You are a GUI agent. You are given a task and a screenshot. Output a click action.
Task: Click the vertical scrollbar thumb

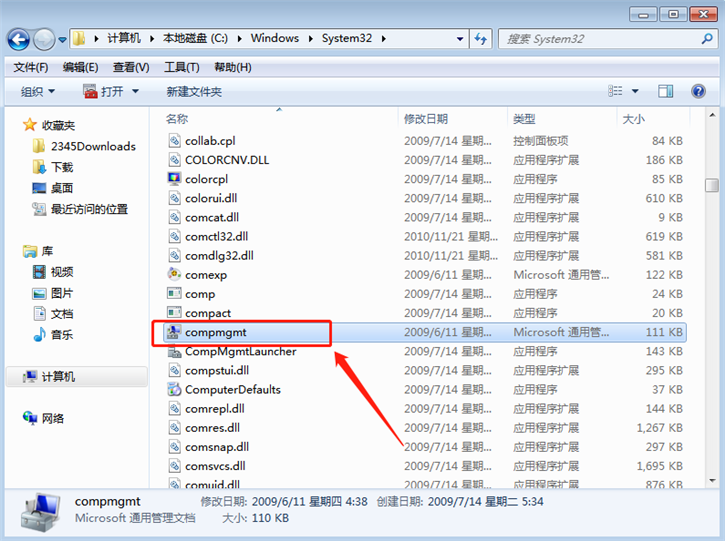[712, 185]
